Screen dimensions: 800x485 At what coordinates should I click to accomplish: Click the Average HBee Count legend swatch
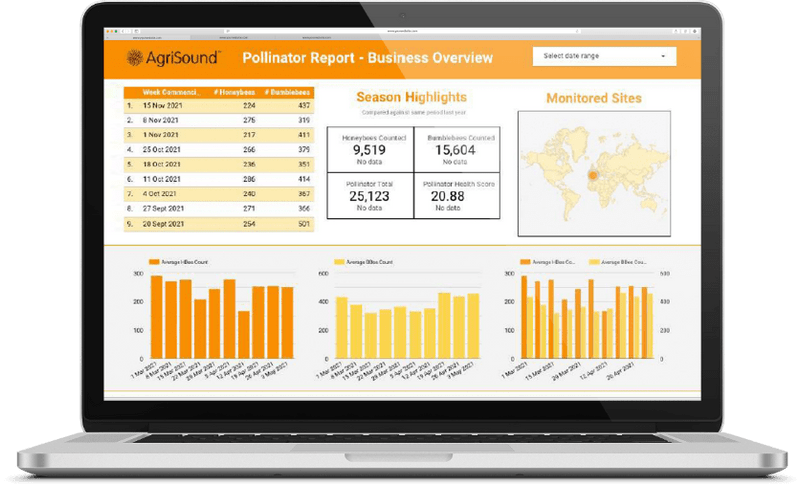coord(154,261)
